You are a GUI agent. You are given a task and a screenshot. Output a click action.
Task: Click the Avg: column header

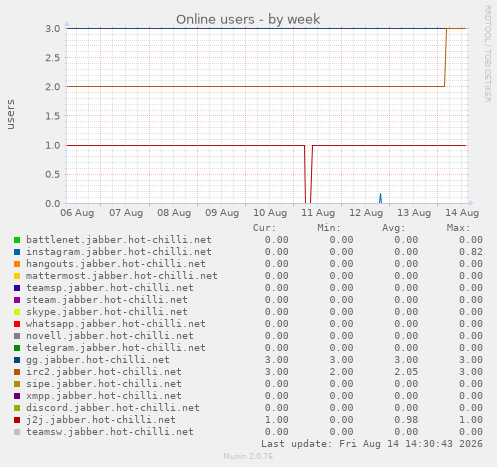[x=394, y=228]
